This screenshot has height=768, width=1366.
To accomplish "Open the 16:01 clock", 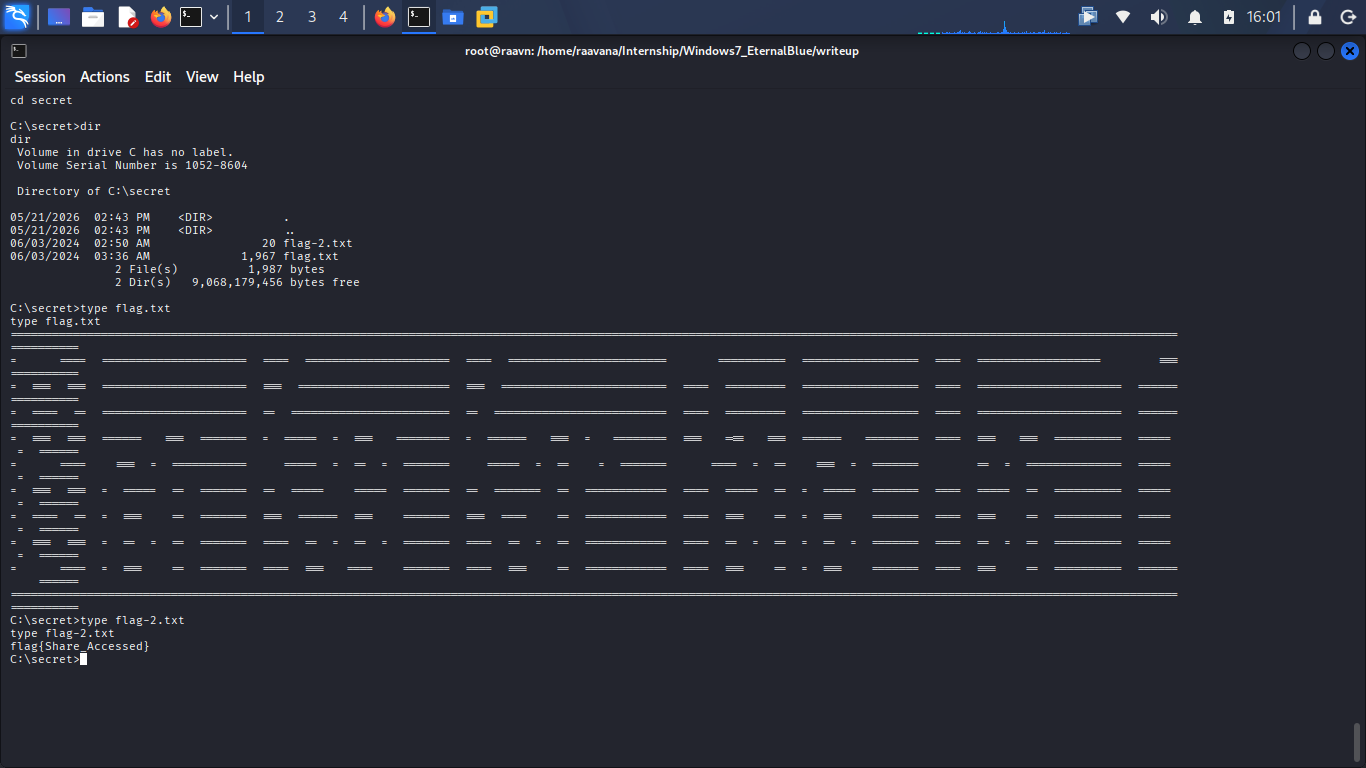I will (1264, 17).
